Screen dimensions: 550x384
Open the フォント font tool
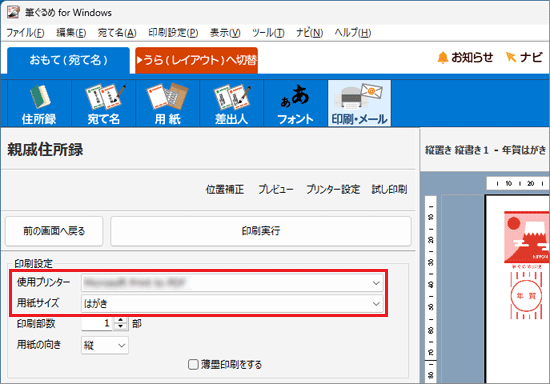295,103
